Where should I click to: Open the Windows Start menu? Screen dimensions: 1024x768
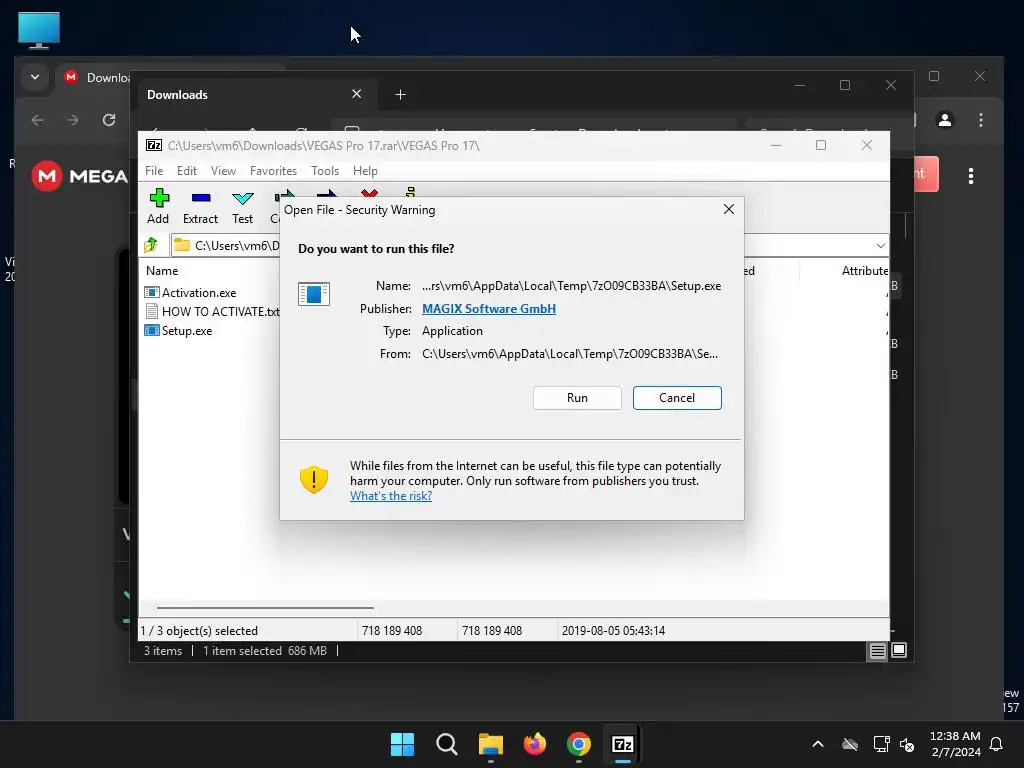tap(402, 744)
